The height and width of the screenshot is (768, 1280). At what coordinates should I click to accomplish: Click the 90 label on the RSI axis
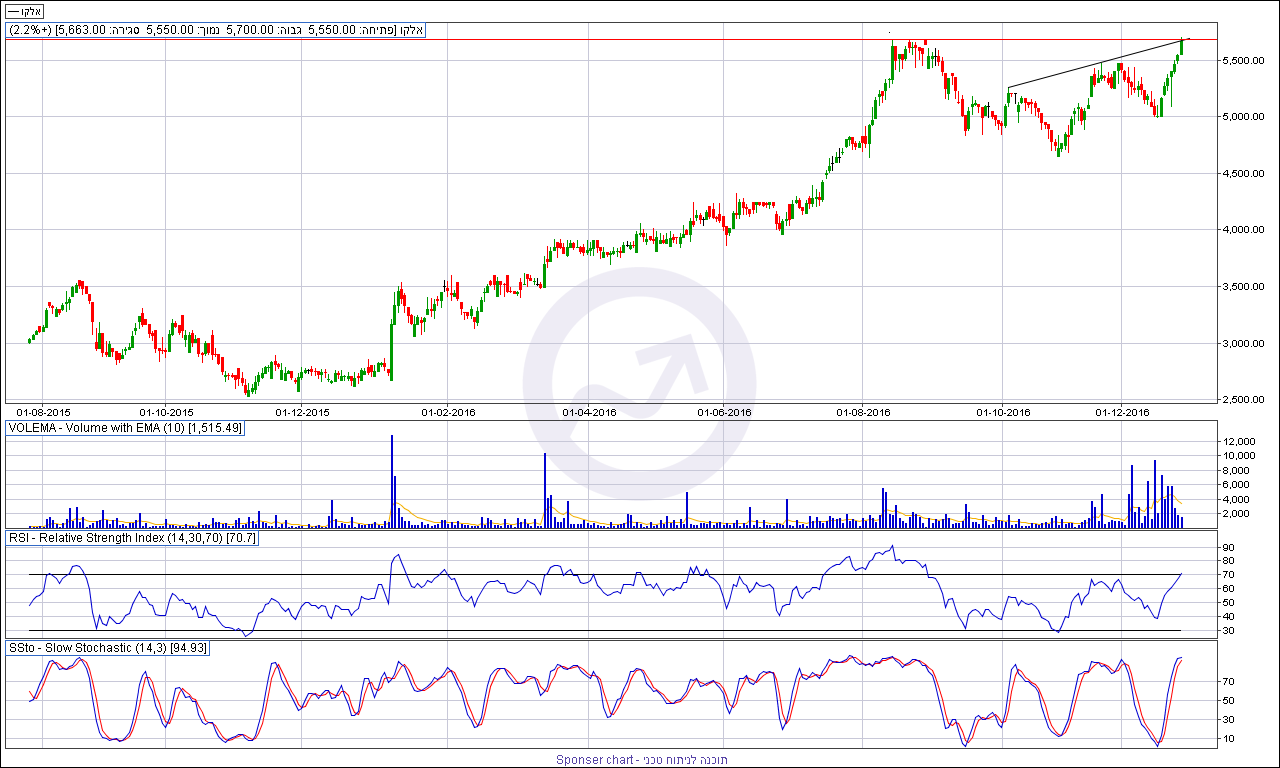click(1227, 547)
